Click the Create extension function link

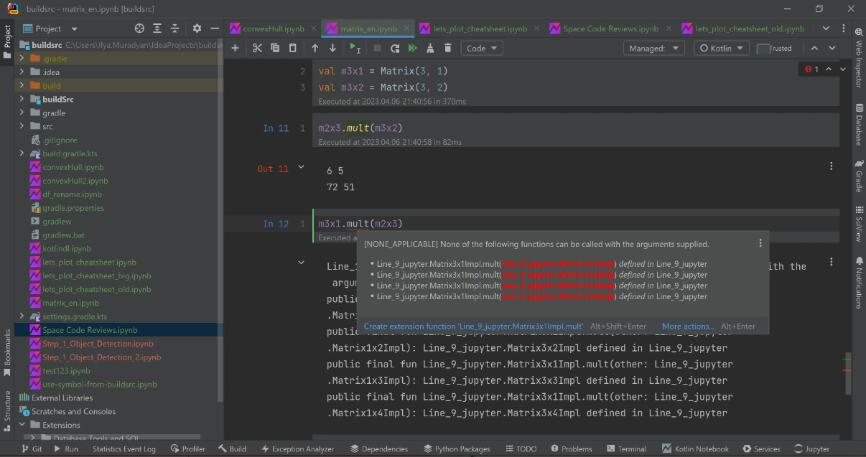[x=473, y=326]
